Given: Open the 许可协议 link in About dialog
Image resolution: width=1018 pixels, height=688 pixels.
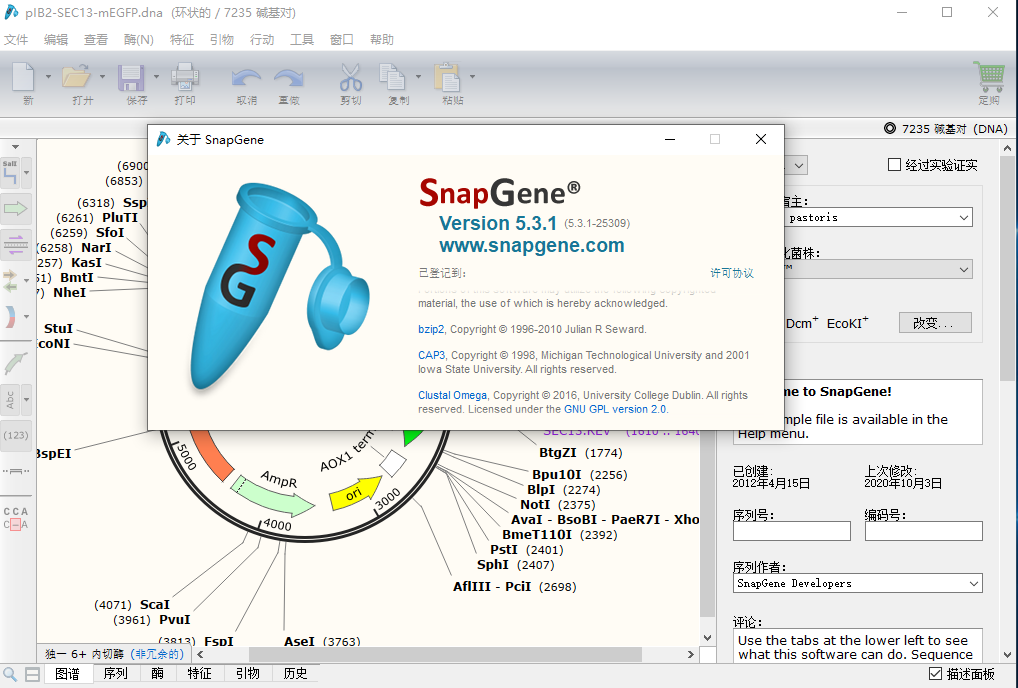Looking at the screenshot, I should pyautogui.click(x=732, y=273).
